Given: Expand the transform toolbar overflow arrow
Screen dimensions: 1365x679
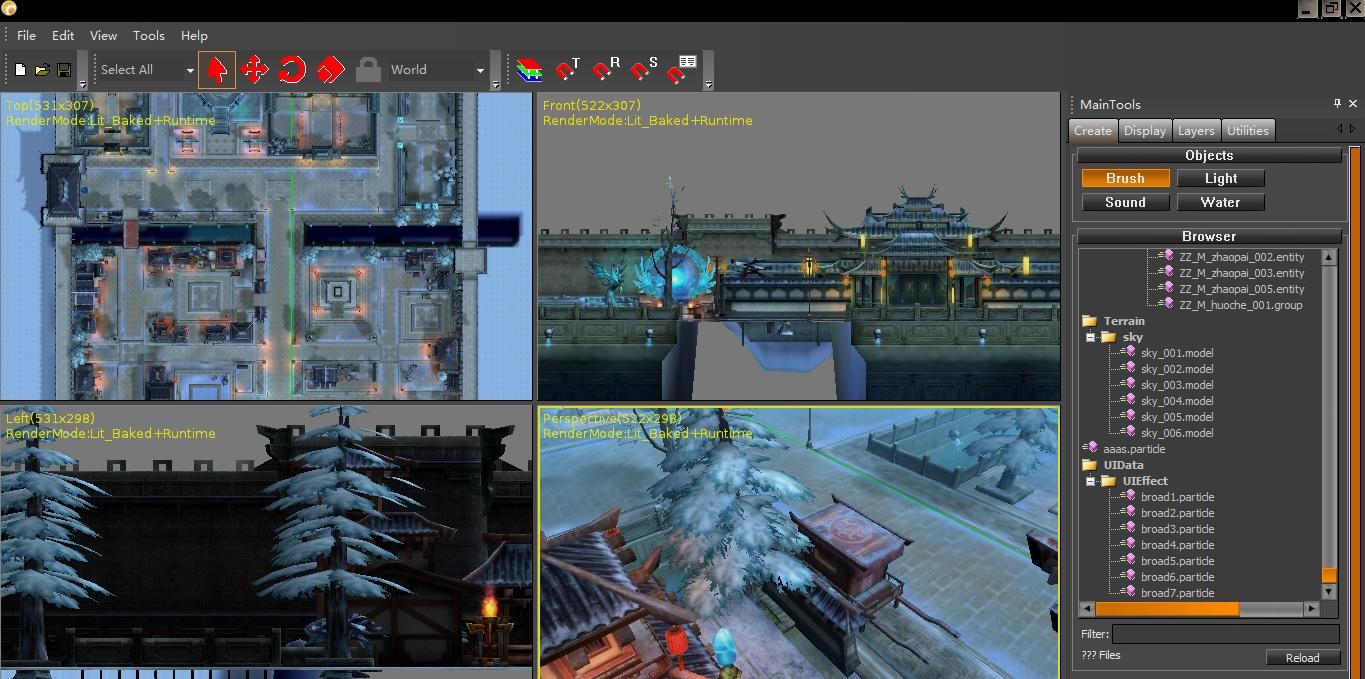Looking at the screenshot, I should click(495, 85).
